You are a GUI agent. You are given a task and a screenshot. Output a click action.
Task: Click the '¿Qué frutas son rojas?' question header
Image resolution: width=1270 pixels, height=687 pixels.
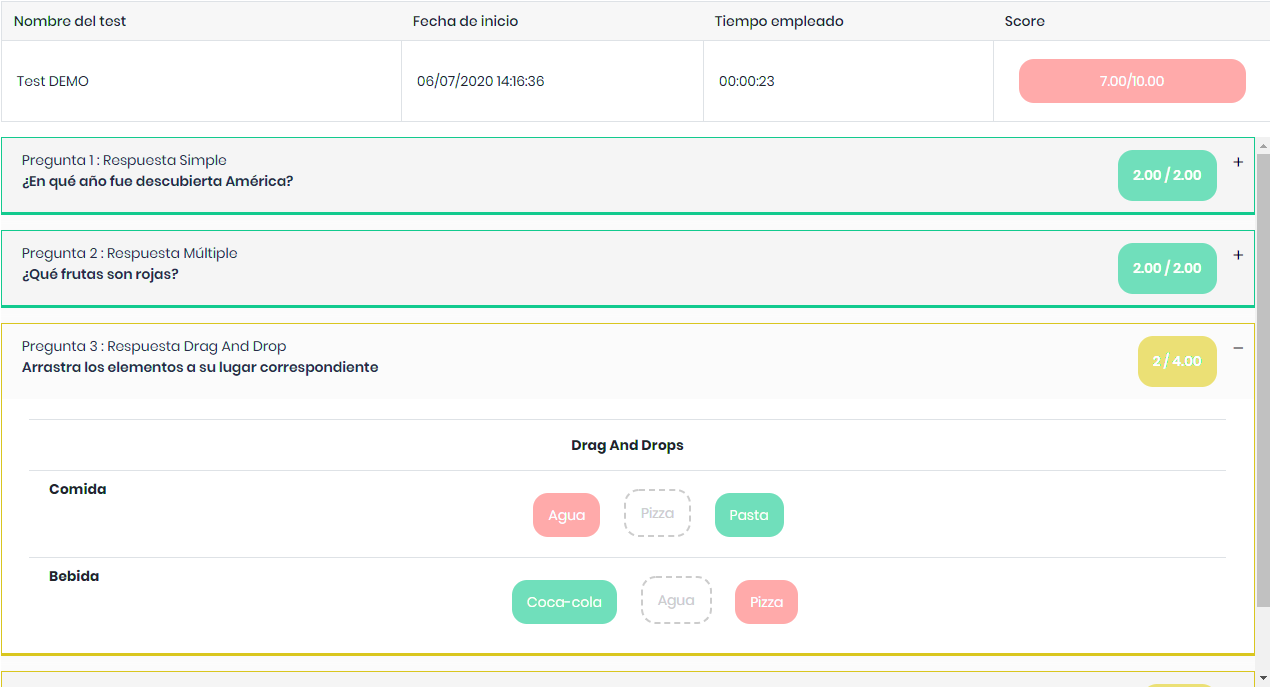[x=100, y=274]
